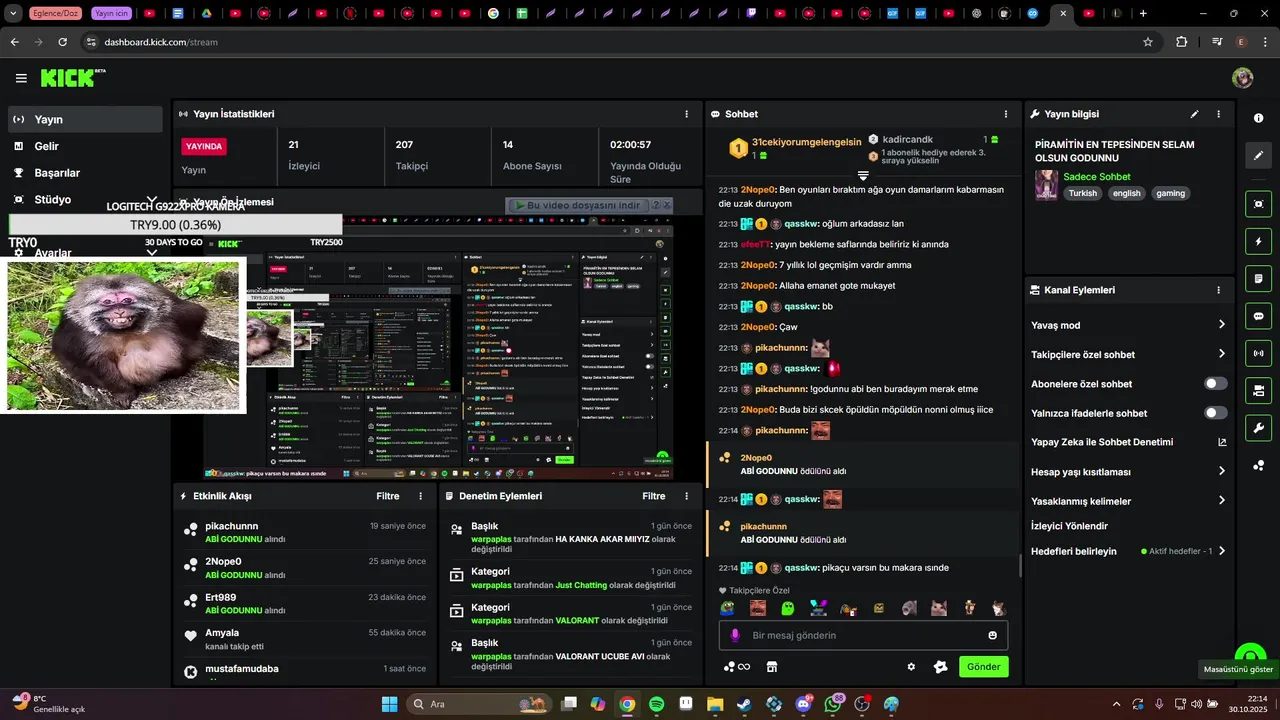This screenshot has height=720, width=1280.
Task: Switch to Yayın için browser tab group
Action: [x=111, y=14]
